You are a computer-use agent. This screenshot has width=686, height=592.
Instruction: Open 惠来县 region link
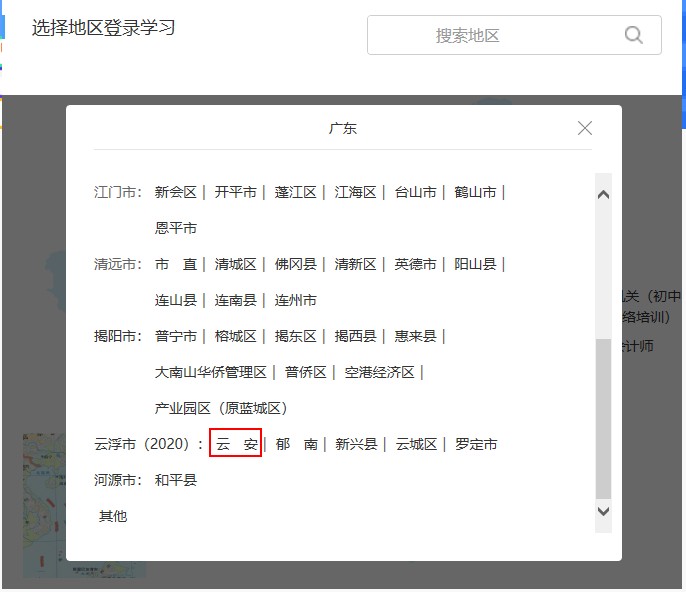[415, 336]
